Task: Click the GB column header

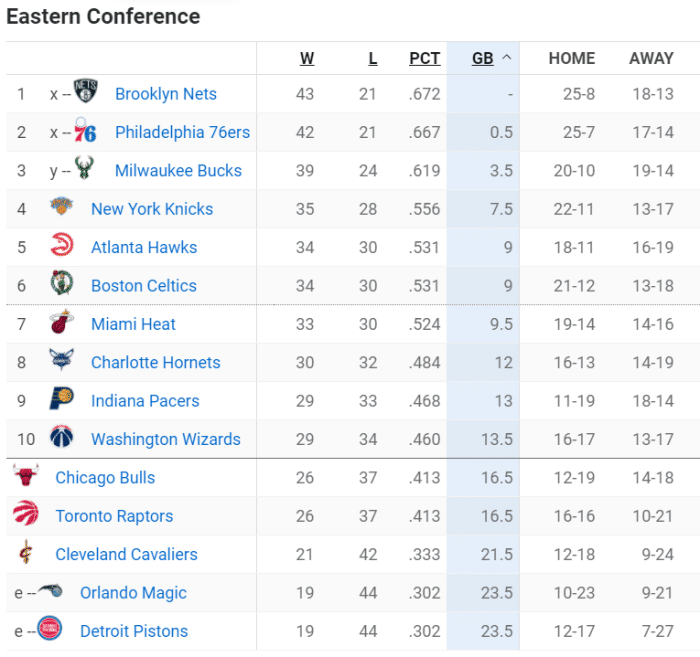Action: 482,59
